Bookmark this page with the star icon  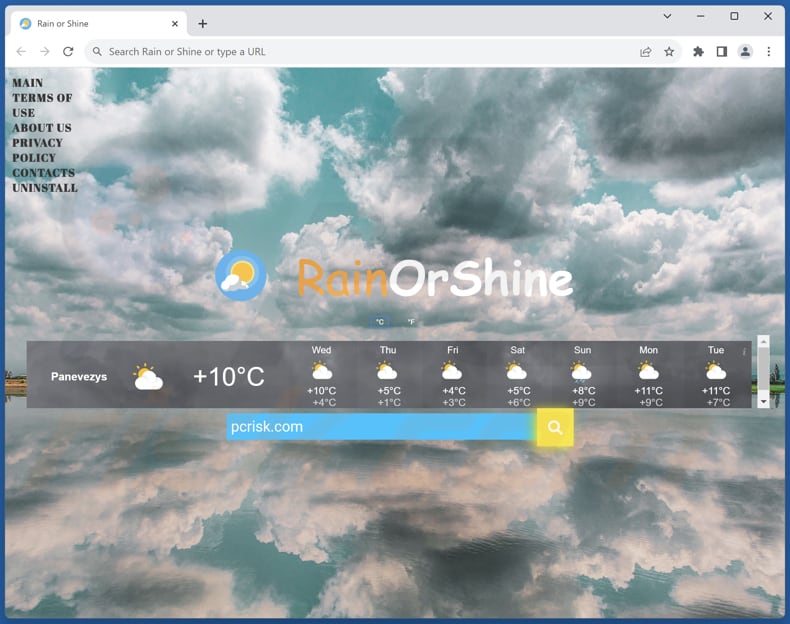(669, 51)
